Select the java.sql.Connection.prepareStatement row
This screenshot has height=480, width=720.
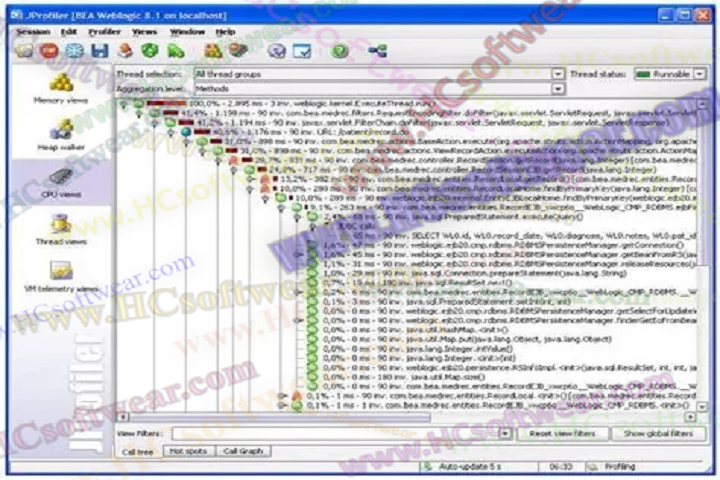[467, 273]
